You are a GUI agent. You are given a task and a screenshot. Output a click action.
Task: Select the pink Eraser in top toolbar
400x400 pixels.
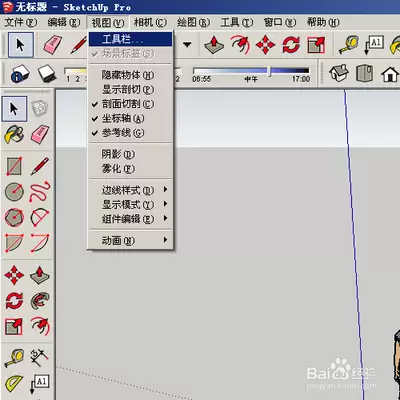[52, 45]
